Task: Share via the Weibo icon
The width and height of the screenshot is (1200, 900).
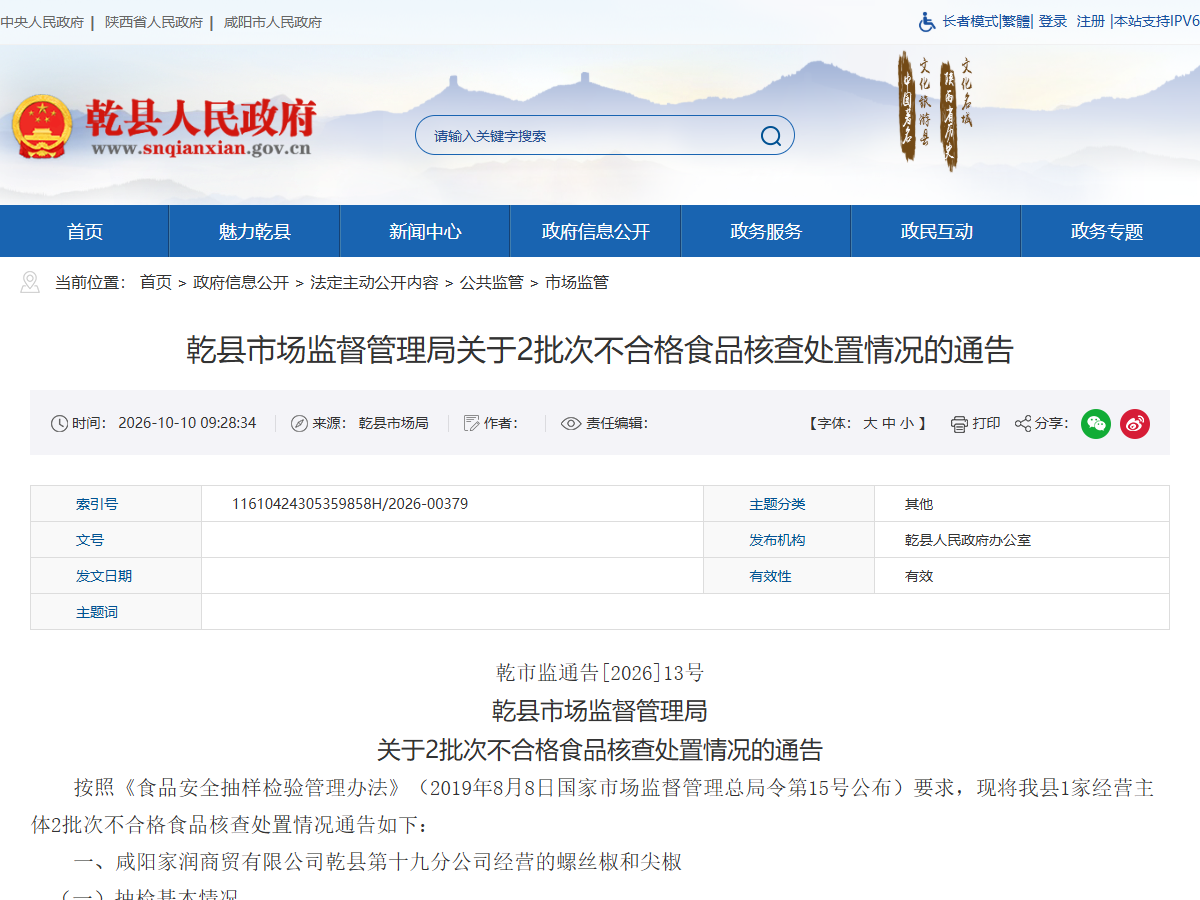Action: 1135,424
